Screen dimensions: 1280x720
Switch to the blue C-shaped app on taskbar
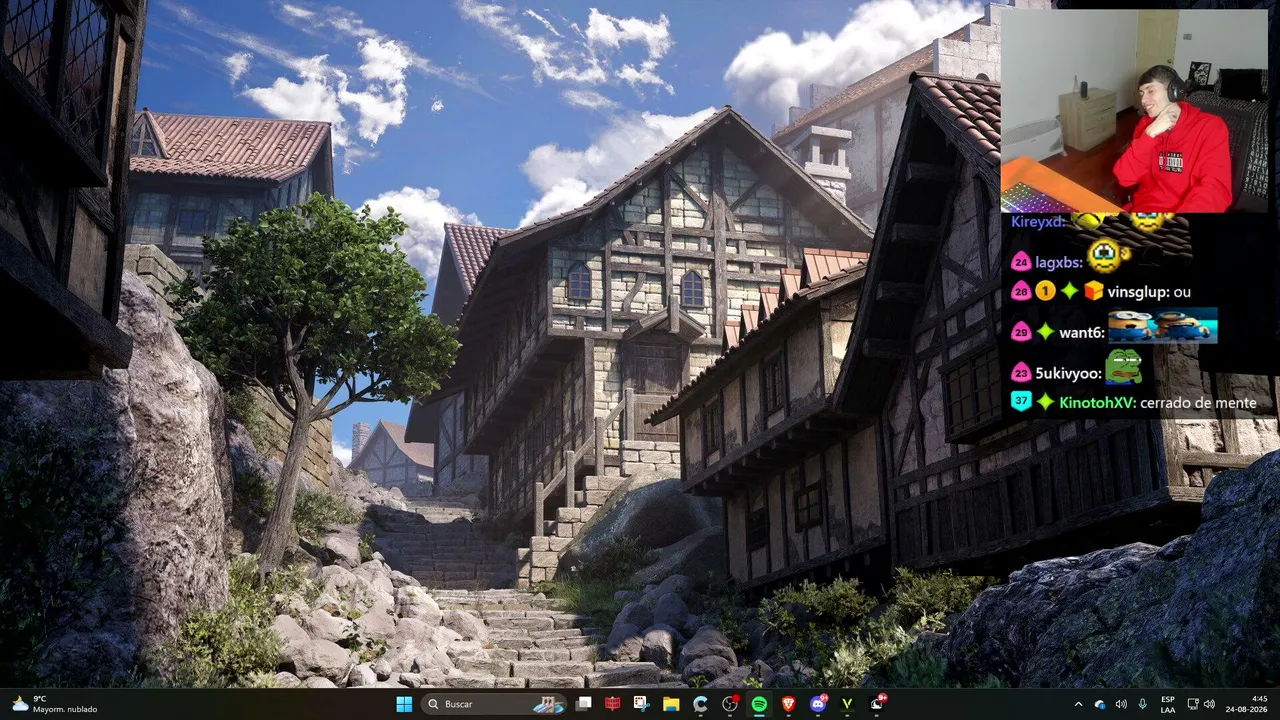(x=700, y=704)
